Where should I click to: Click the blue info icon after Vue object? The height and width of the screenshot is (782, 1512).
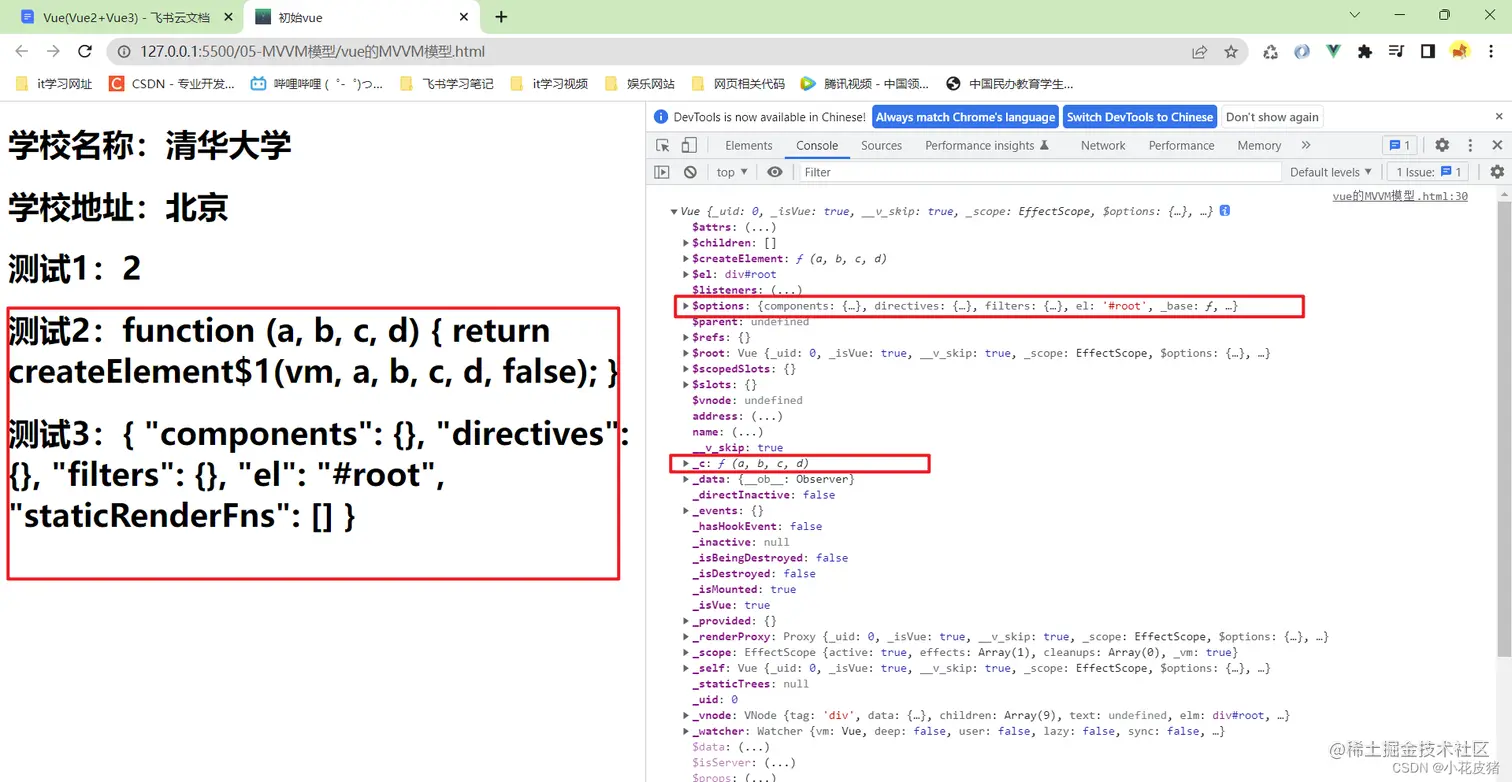[1225, 211]
